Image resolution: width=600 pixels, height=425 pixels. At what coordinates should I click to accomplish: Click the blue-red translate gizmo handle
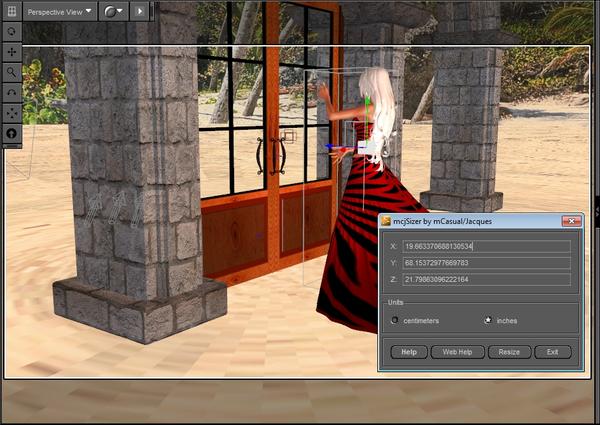pyautogui.click(x=333, y=147)
